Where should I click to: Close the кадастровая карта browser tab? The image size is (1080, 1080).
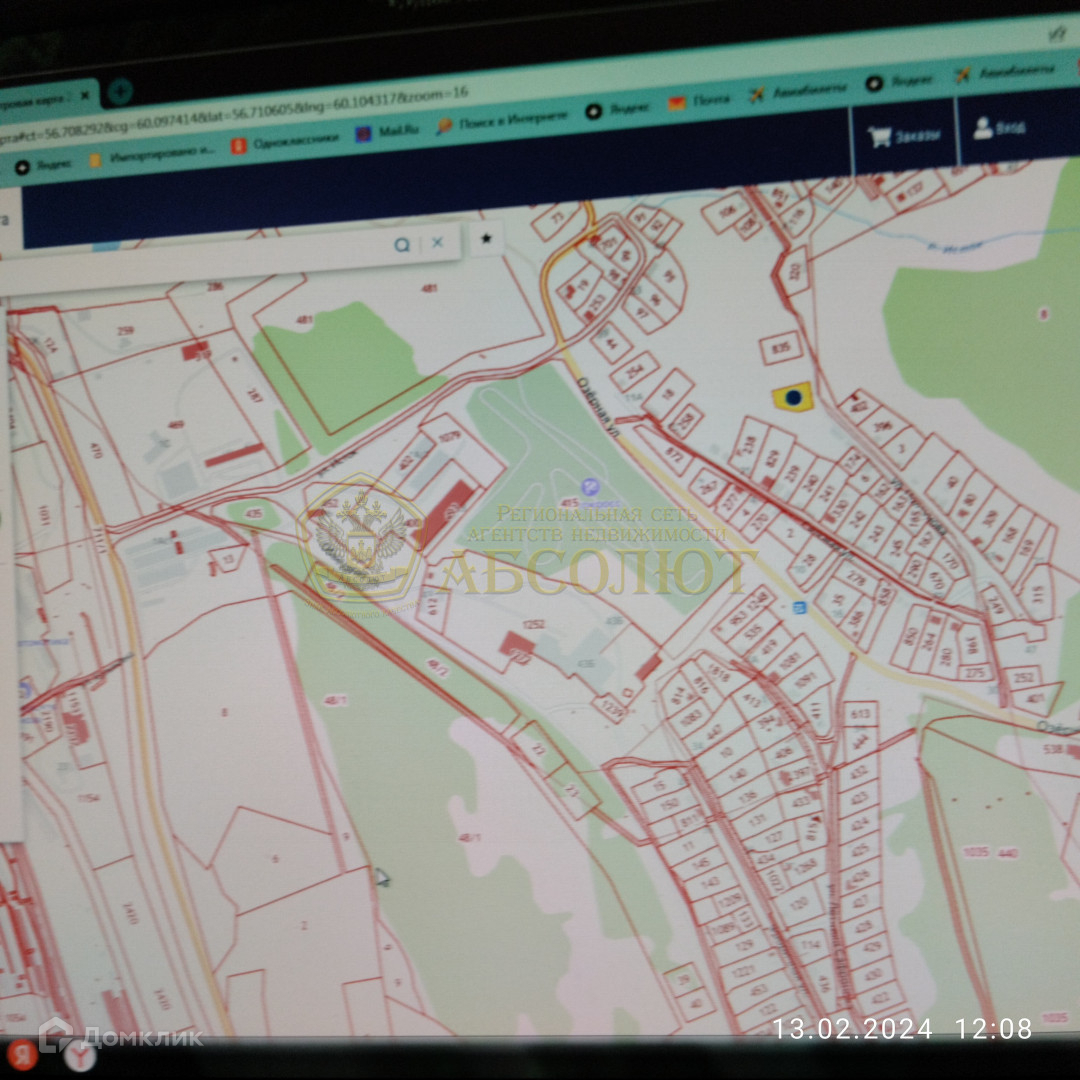coord(85,96)
